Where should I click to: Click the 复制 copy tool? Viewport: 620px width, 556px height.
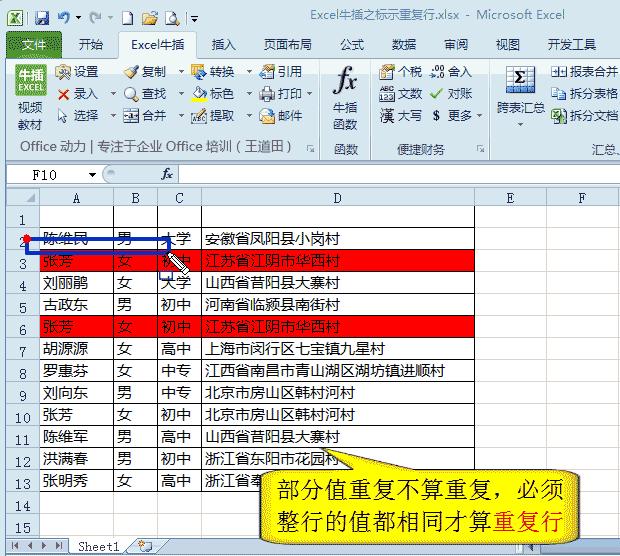pos(145,72)
